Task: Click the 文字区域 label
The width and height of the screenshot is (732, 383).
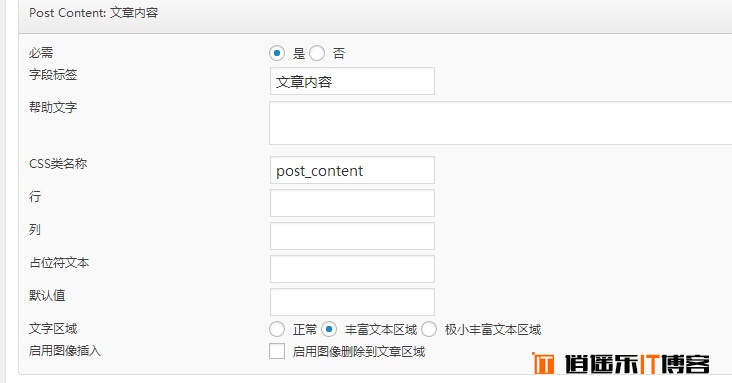Action: pos(53,328)
